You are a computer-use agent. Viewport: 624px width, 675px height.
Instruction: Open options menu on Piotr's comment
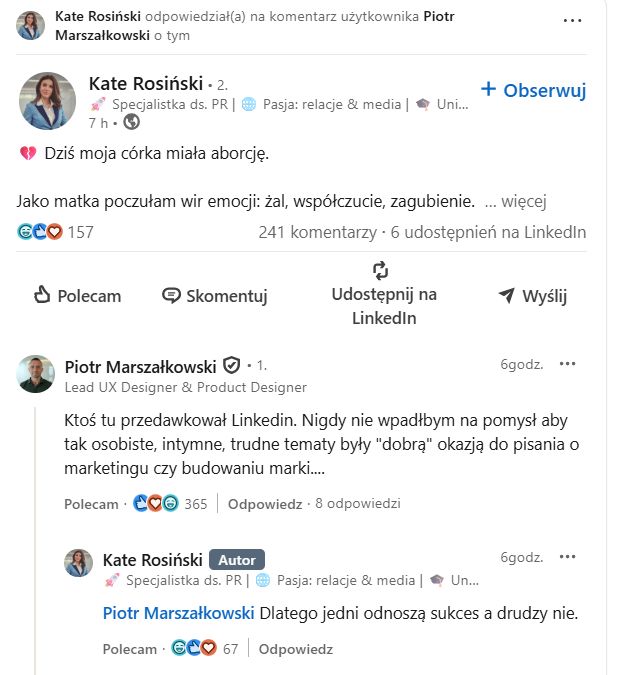(x=568, y=364)
